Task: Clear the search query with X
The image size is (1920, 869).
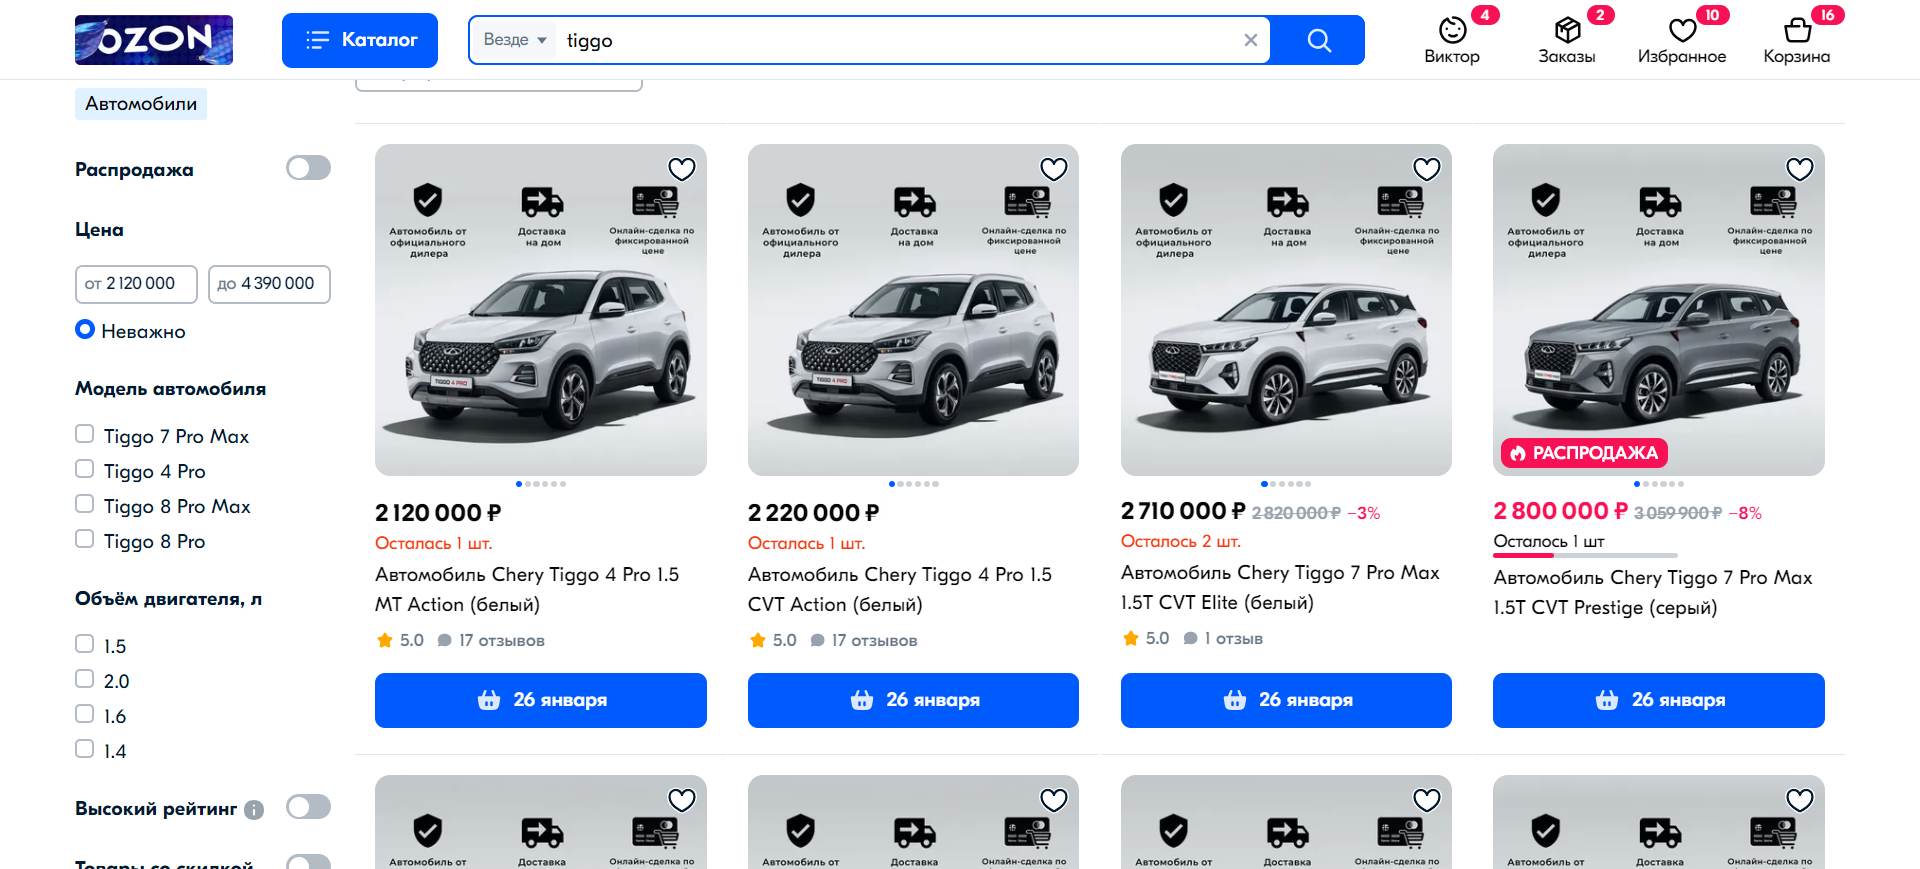Action: pos(1250,40)
